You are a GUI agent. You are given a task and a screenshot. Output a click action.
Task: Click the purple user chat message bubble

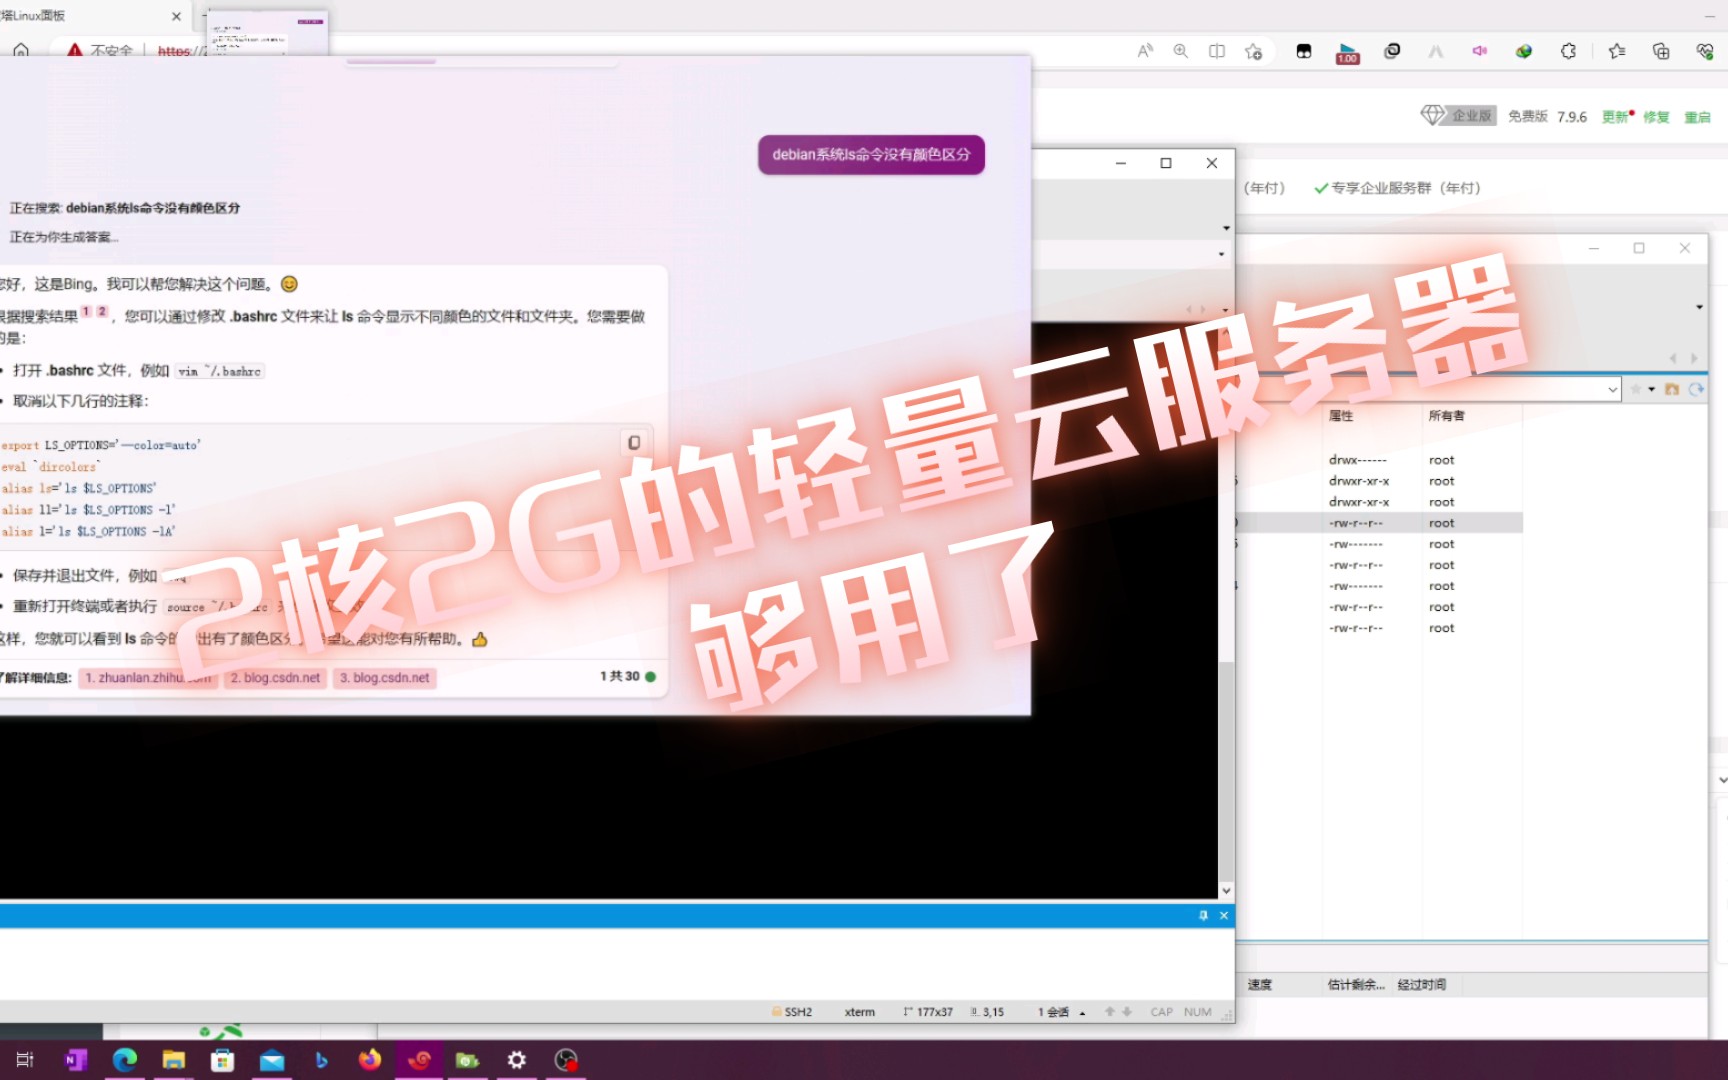click(x=871, y=155)
